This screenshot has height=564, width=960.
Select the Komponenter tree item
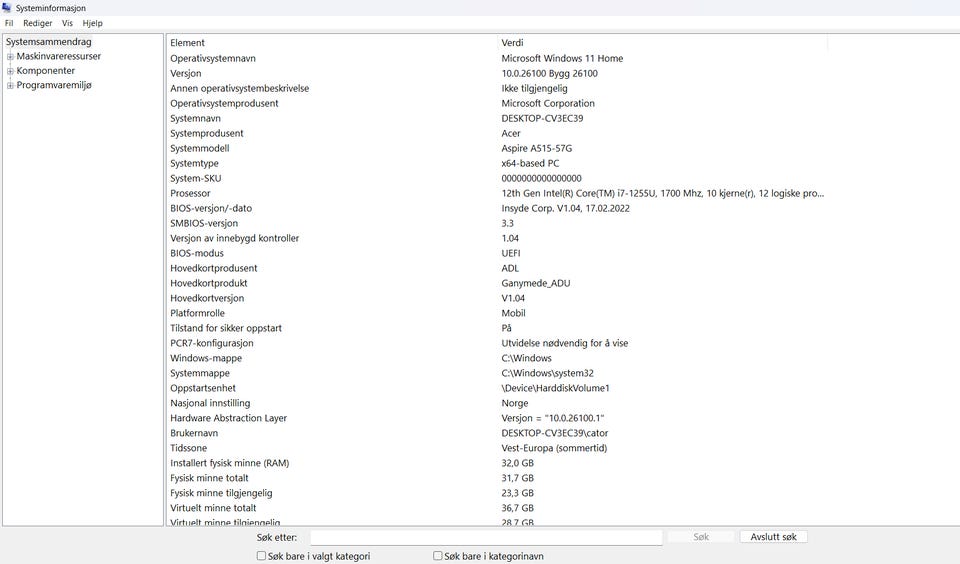point(46,71)
